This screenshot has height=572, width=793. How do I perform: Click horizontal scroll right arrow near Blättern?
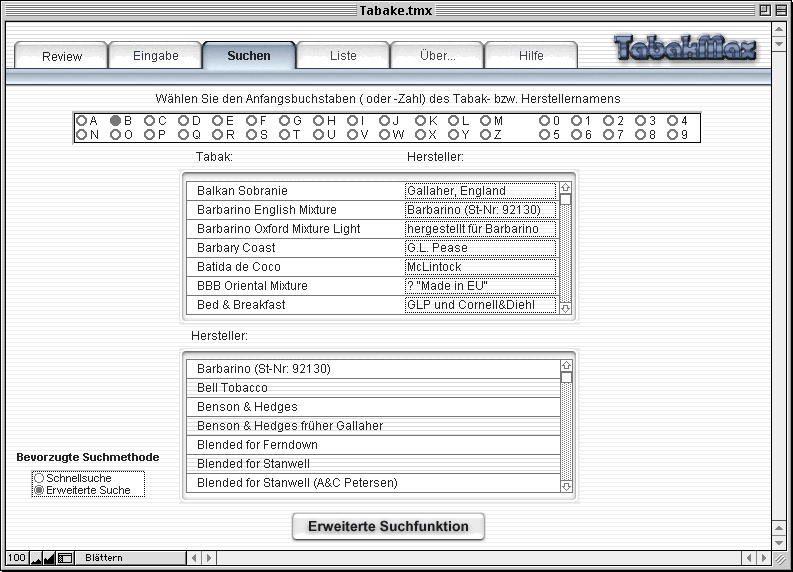pyautogui.click(x=209, y=558)
